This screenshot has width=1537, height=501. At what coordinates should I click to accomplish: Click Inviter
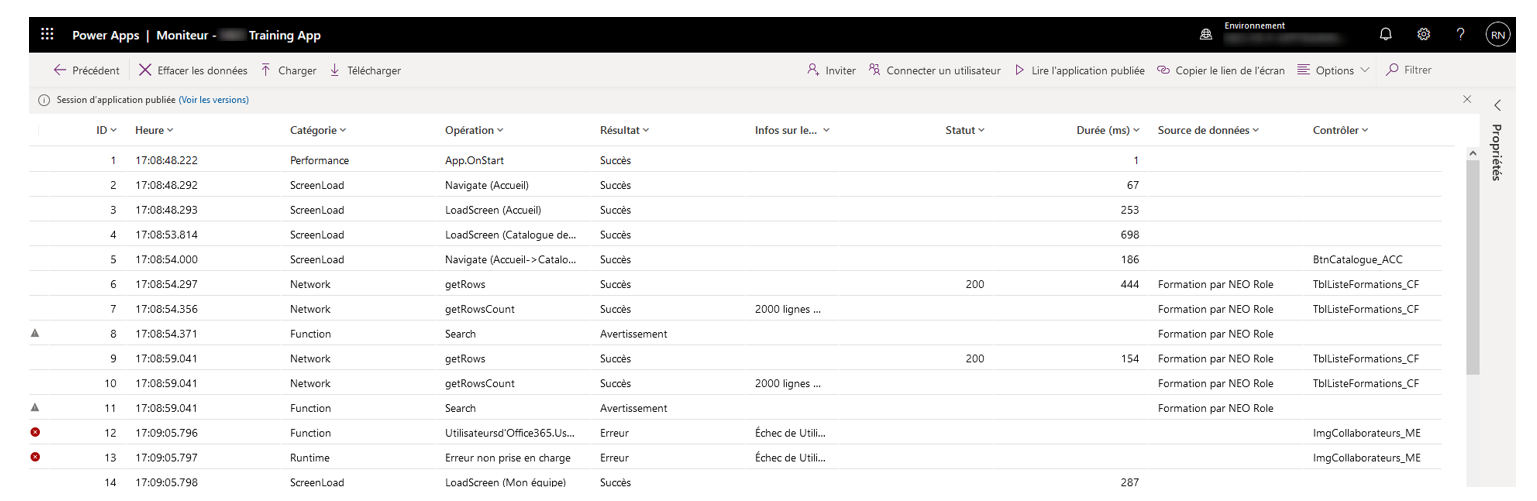tap(831, 70)
